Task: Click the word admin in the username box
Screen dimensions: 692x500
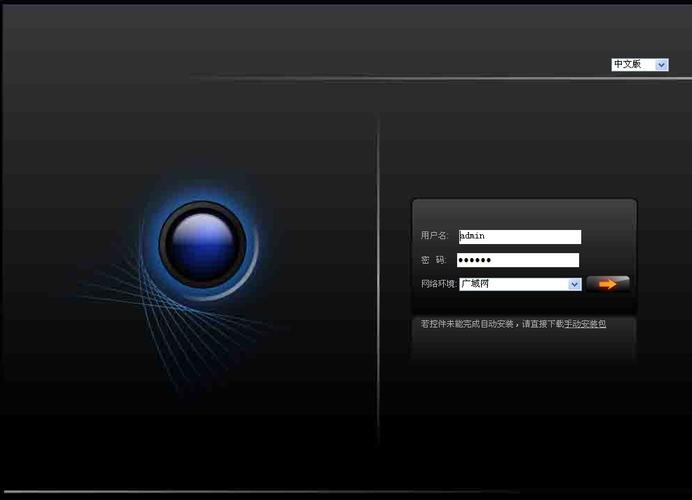Action: coord(472,237)
